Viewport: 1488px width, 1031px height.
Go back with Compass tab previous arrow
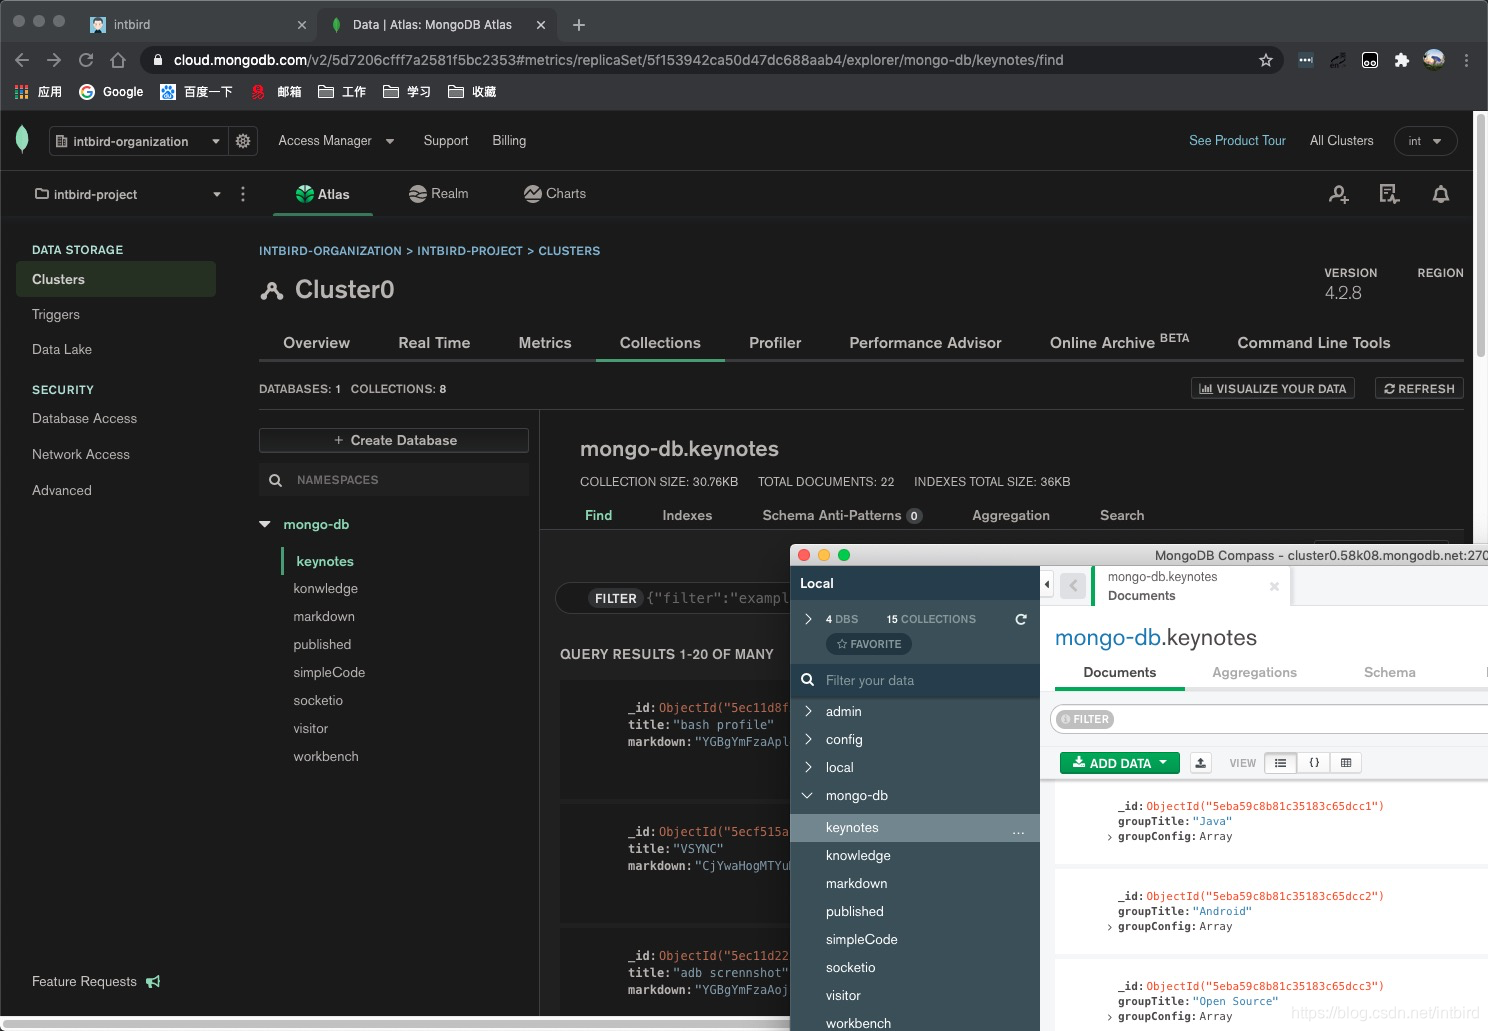point(1073,585)
